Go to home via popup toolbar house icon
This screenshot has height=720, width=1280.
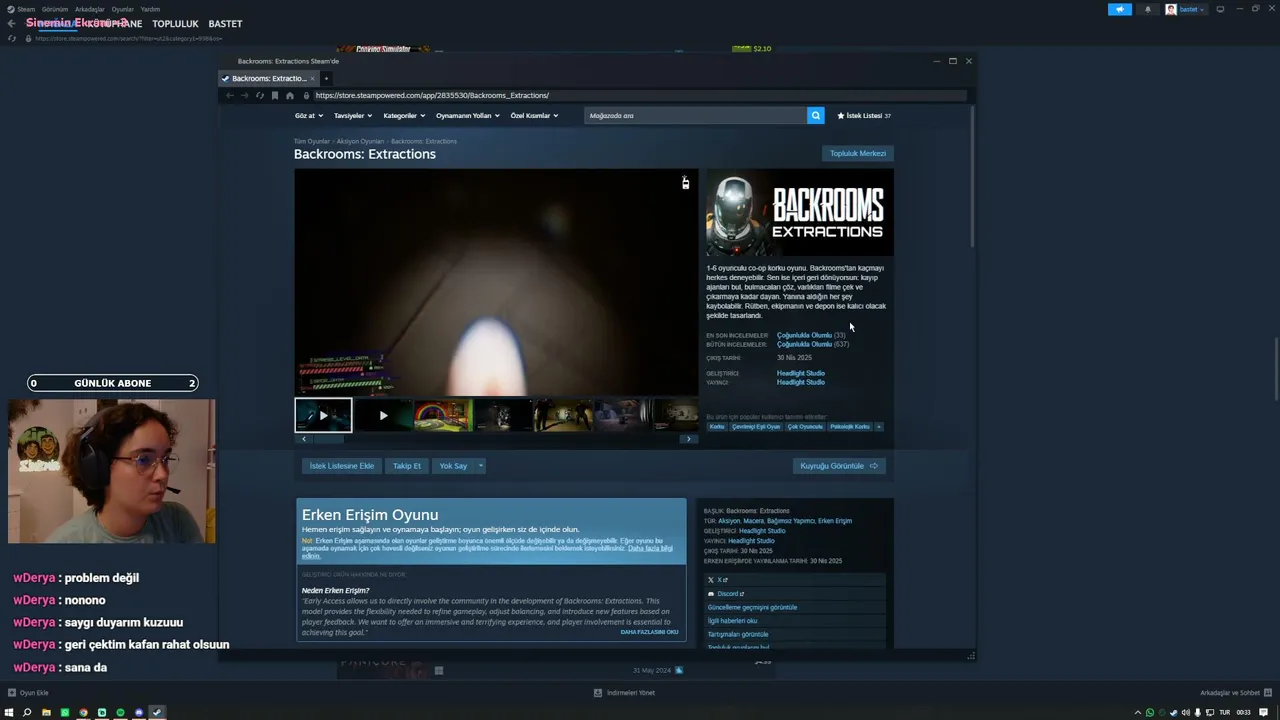pos(290,95)
